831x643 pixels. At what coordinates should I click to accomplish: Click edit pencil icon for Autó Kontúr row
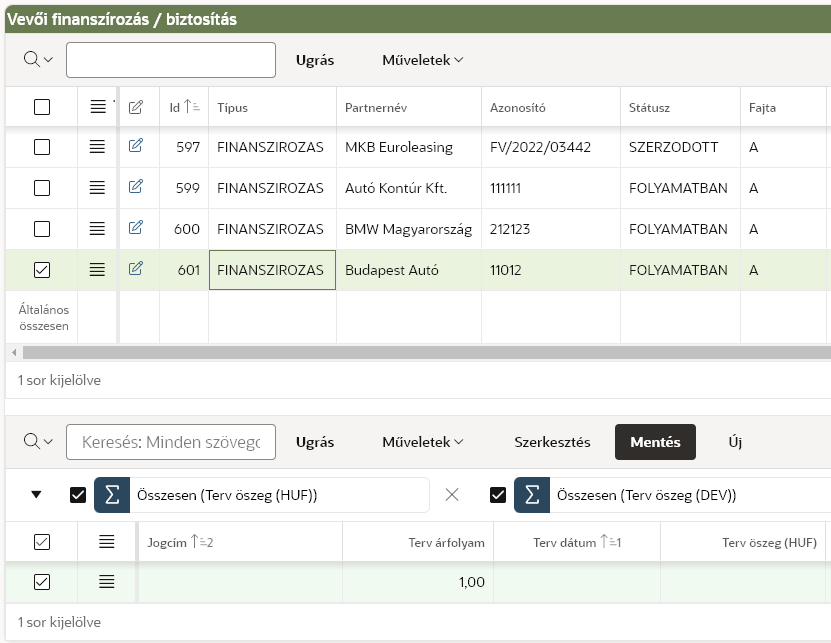point(136,187)
